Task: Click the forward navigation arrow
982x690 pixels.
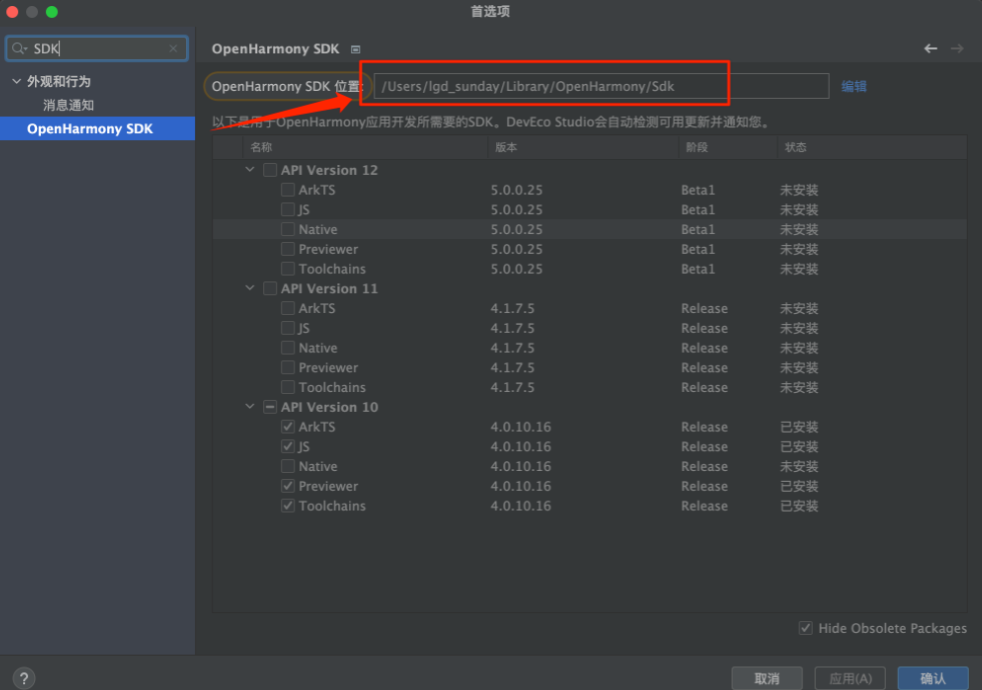Action: click(x=957, y=49)
